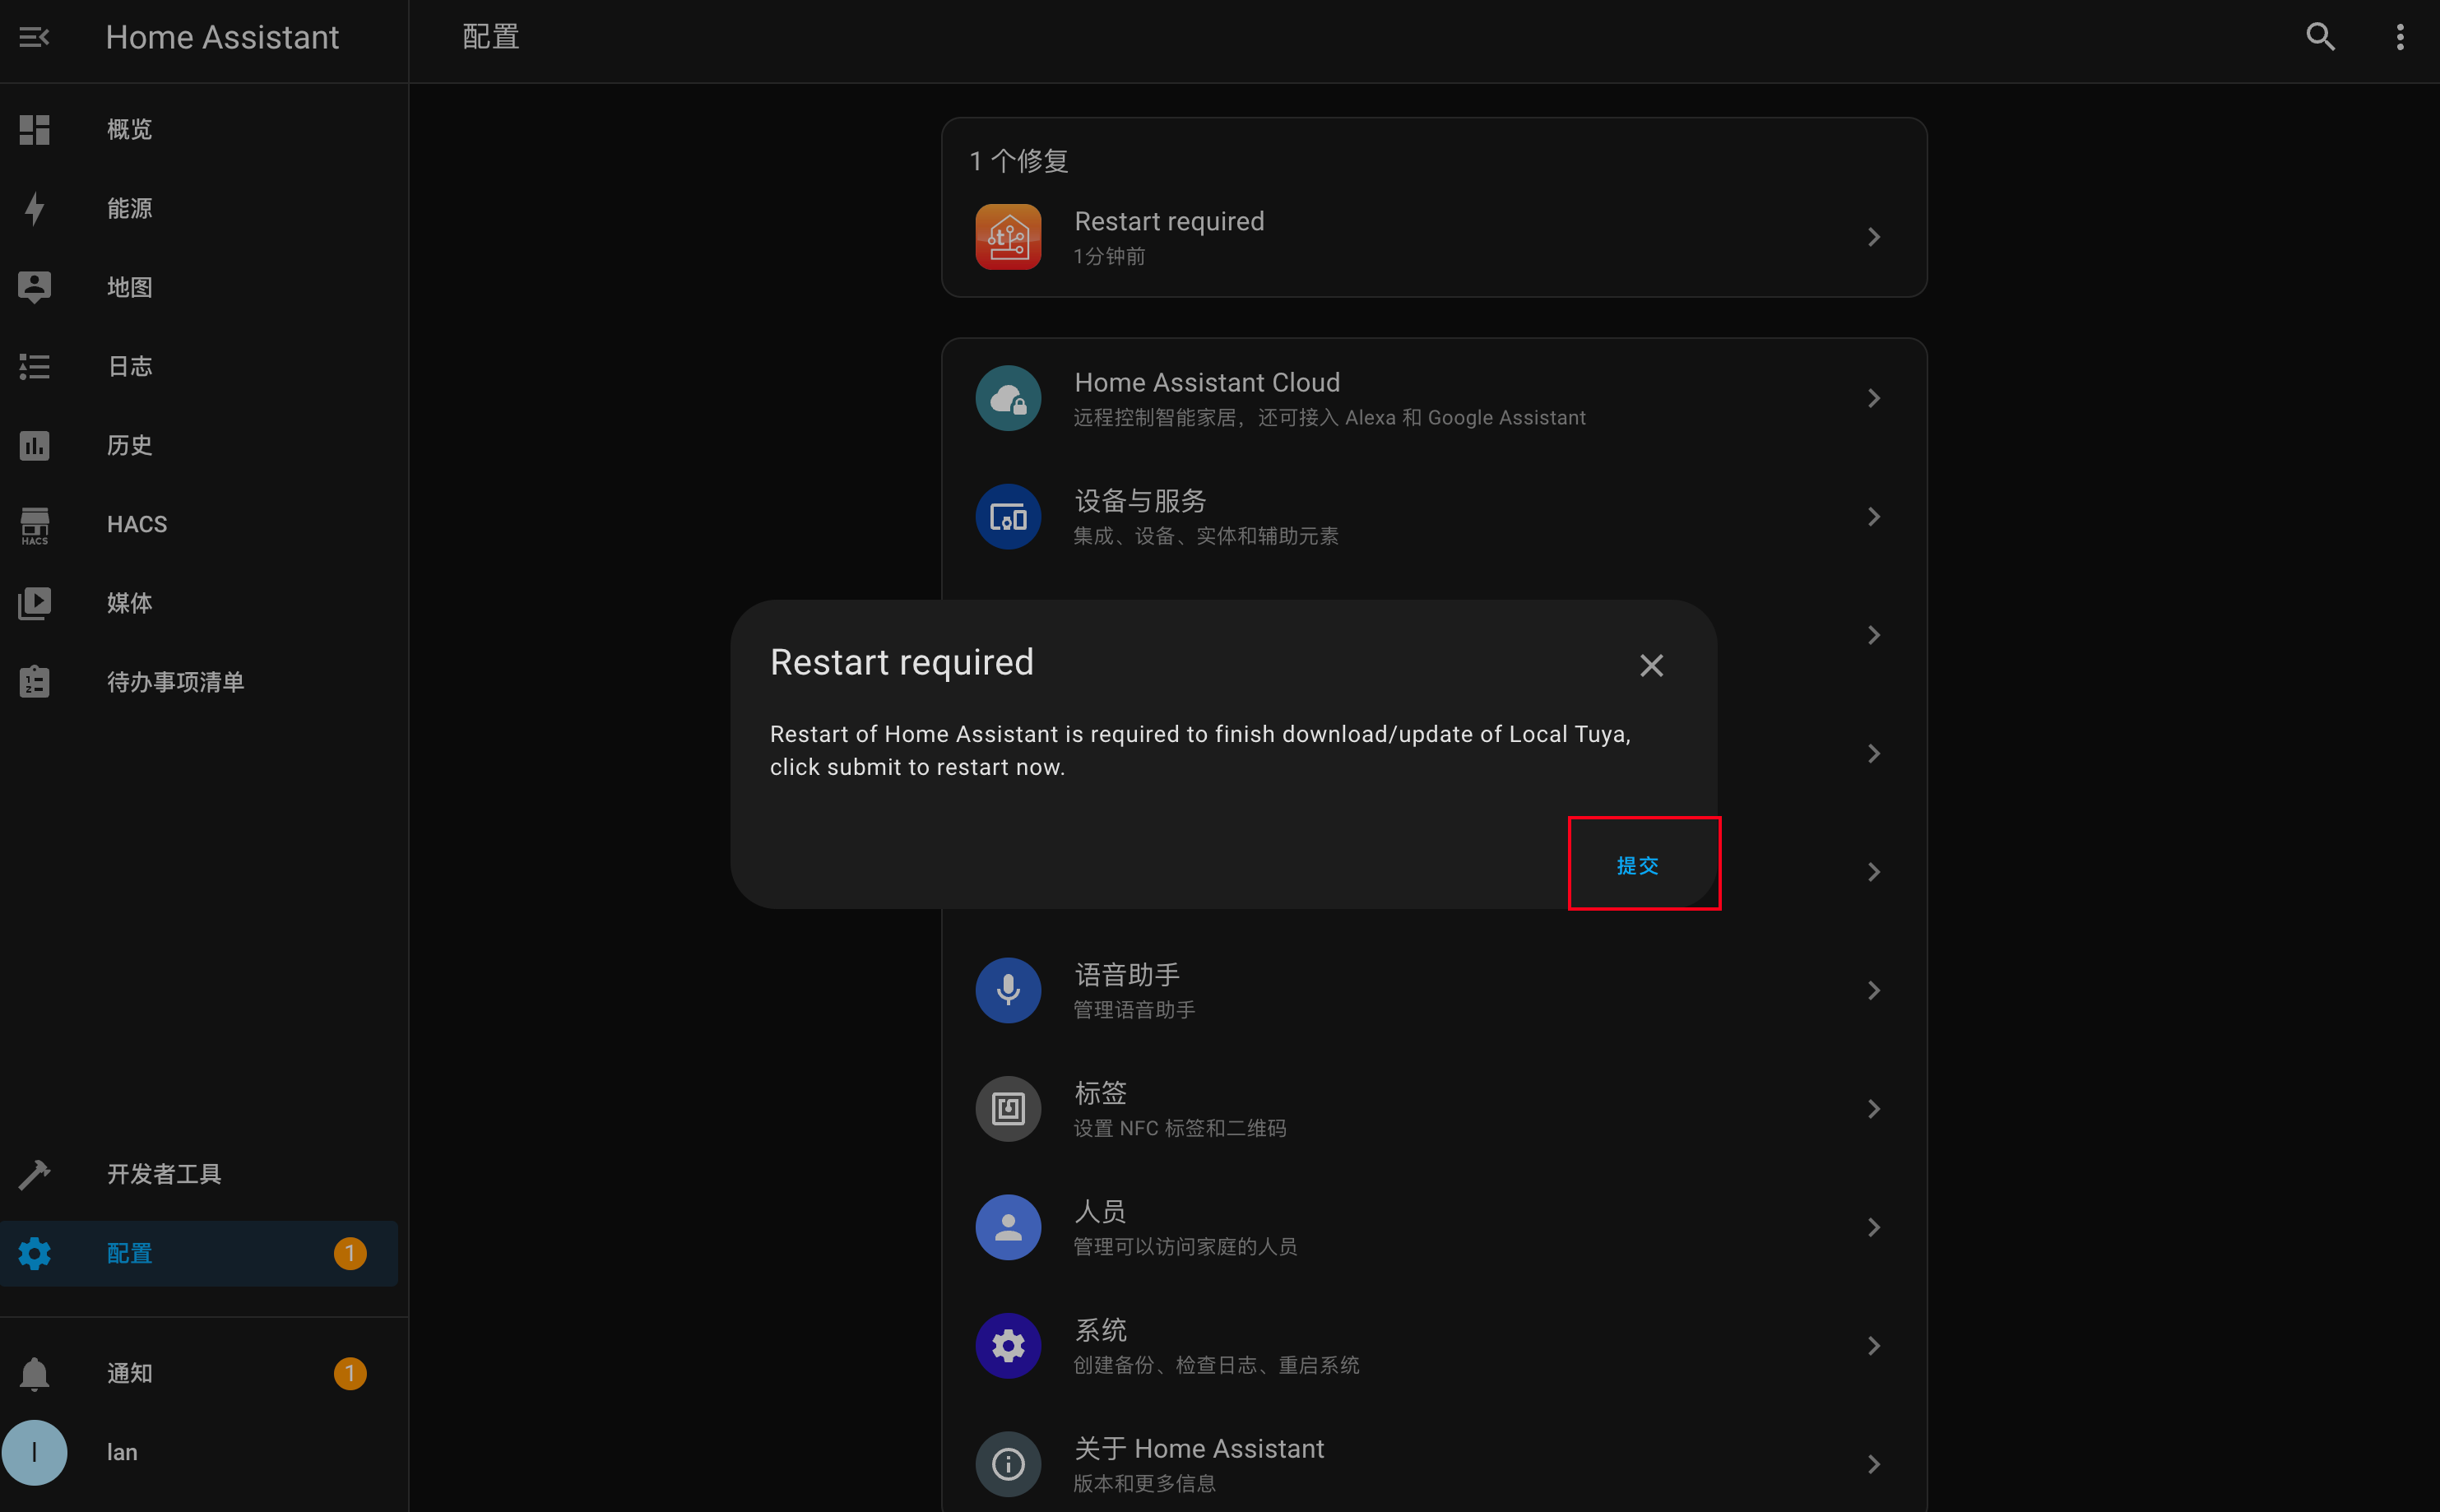Click the 历史 chart icon
2440x1512 pixels.
[34, 445]
